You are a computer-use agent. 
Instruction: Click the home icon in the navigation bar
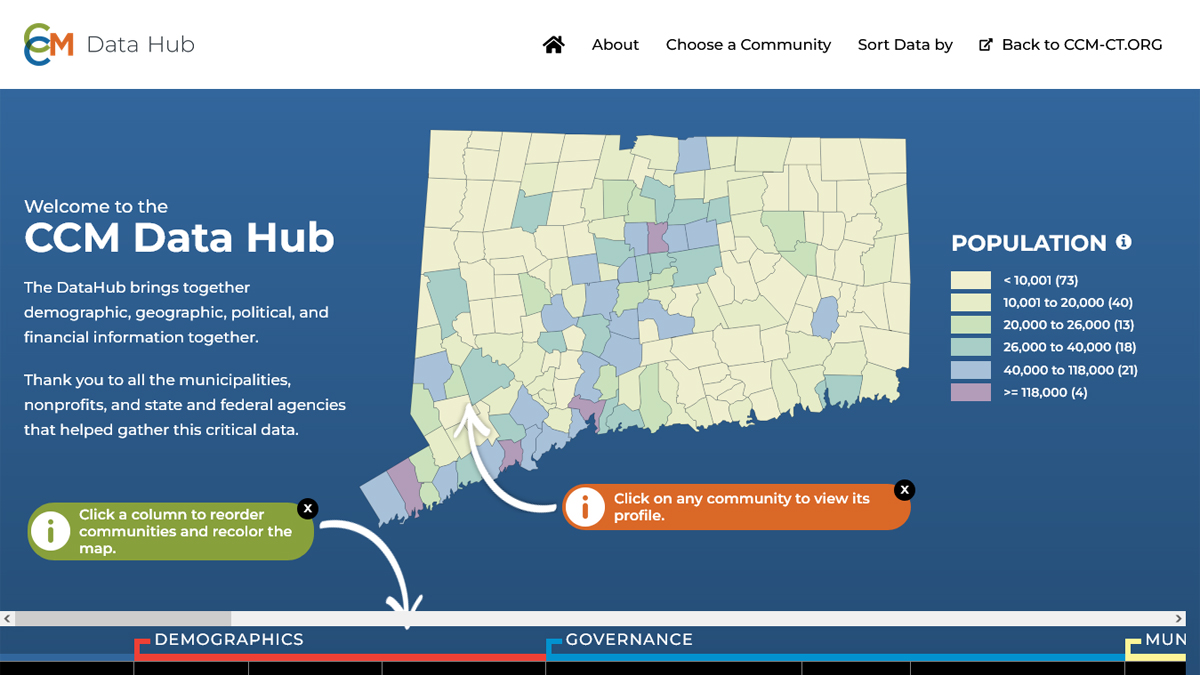(x=553, y=44)
